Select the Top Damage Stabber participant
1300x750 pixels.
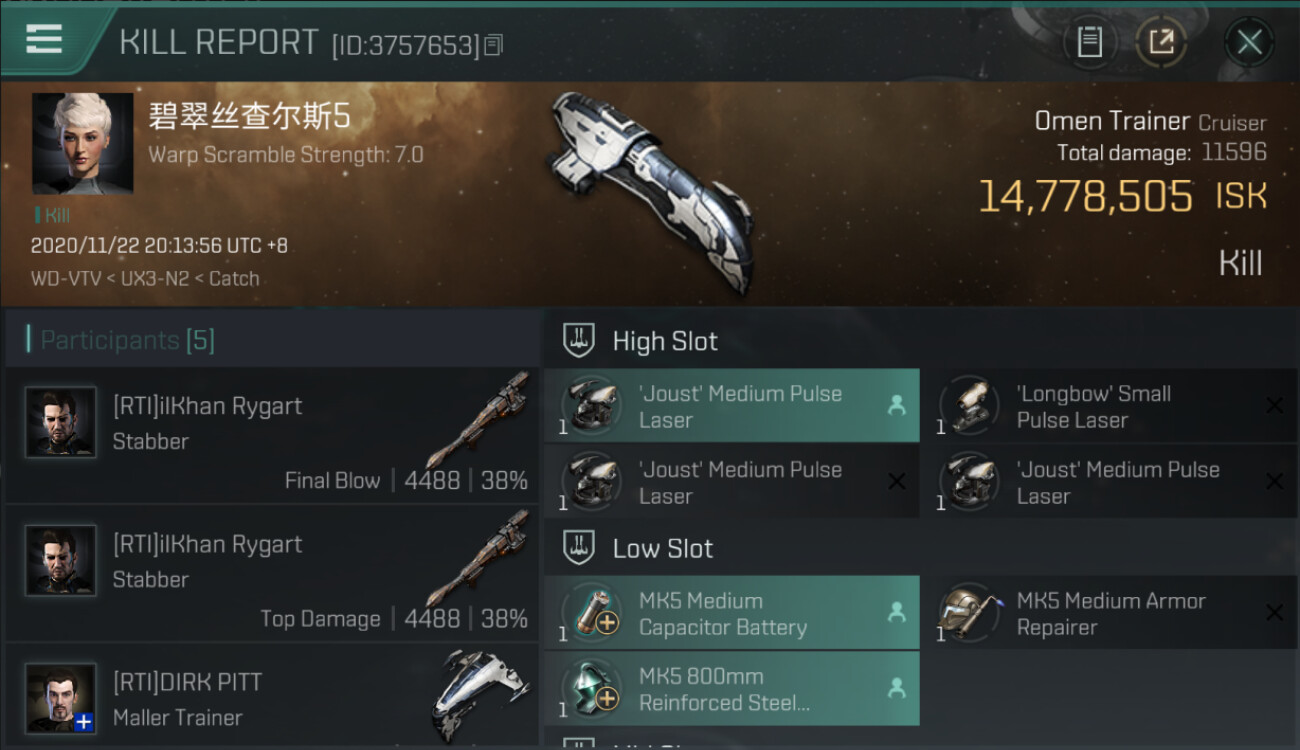[x=272, y=573]
